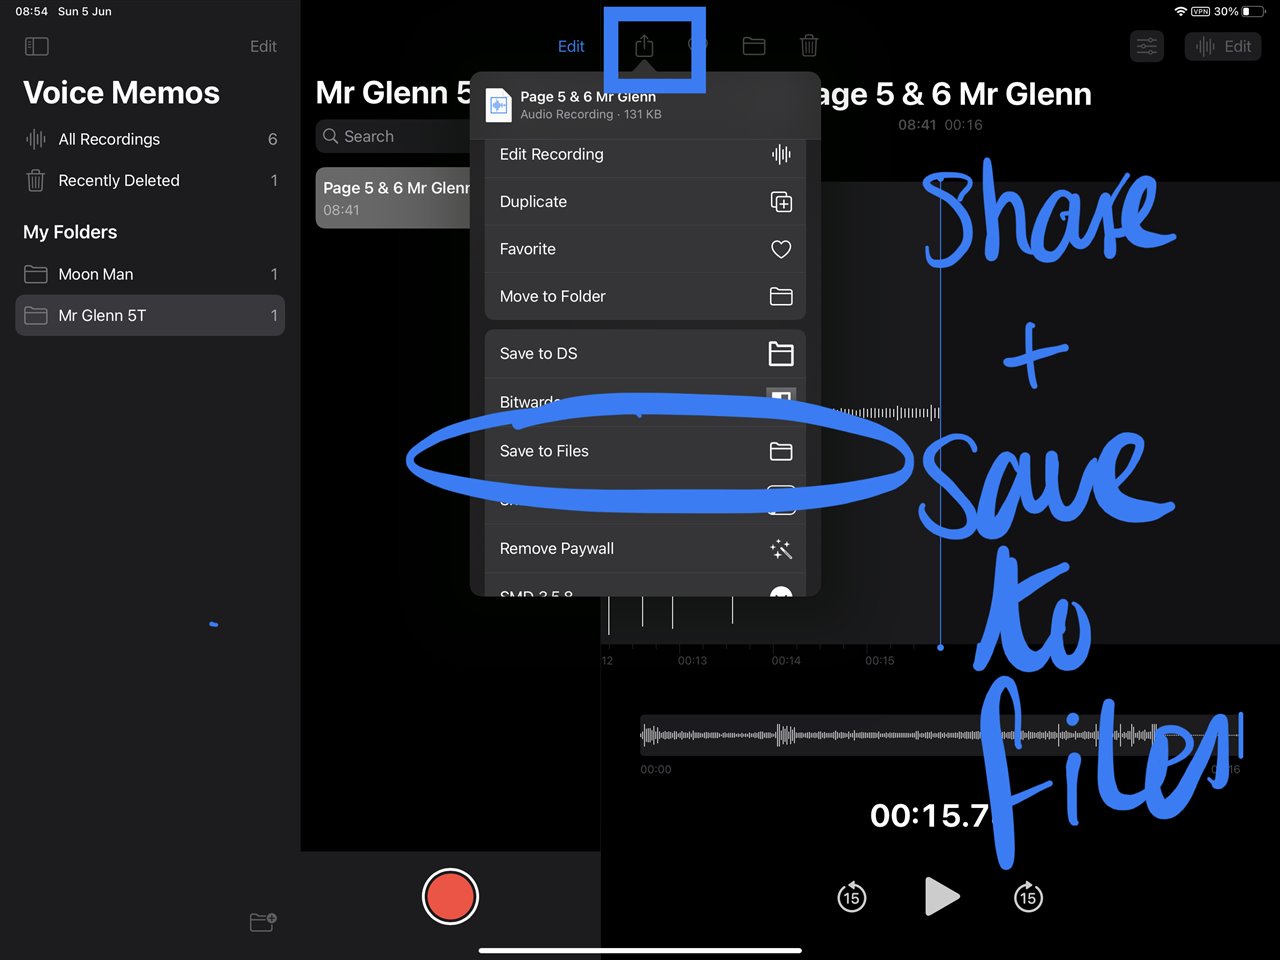Choose Save to Files action

(x=645, y=451)
